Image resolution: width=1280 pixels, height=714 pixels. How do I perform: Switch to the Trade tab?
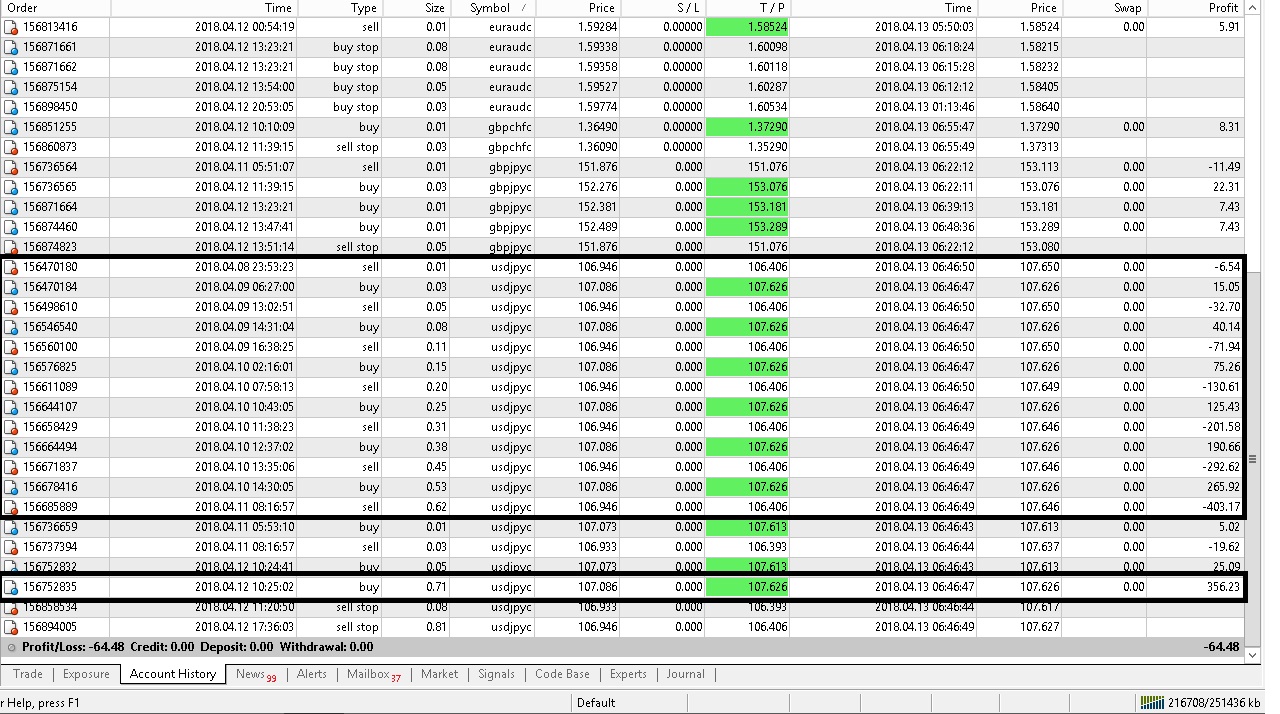pos(28,674)
